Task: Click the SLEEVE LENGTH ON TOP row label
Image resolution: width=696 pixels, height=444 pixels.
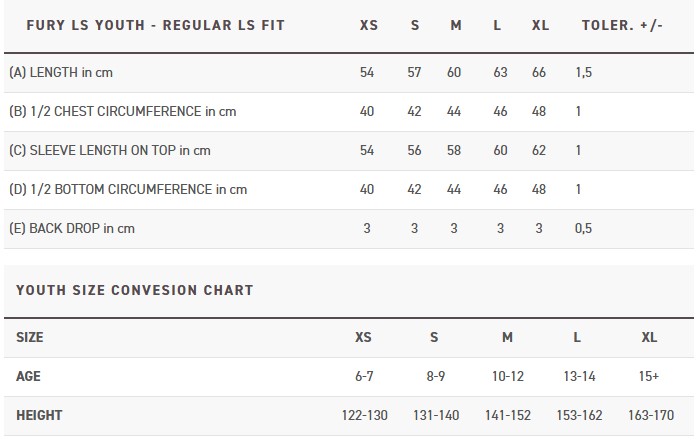Action: (110, 151)
